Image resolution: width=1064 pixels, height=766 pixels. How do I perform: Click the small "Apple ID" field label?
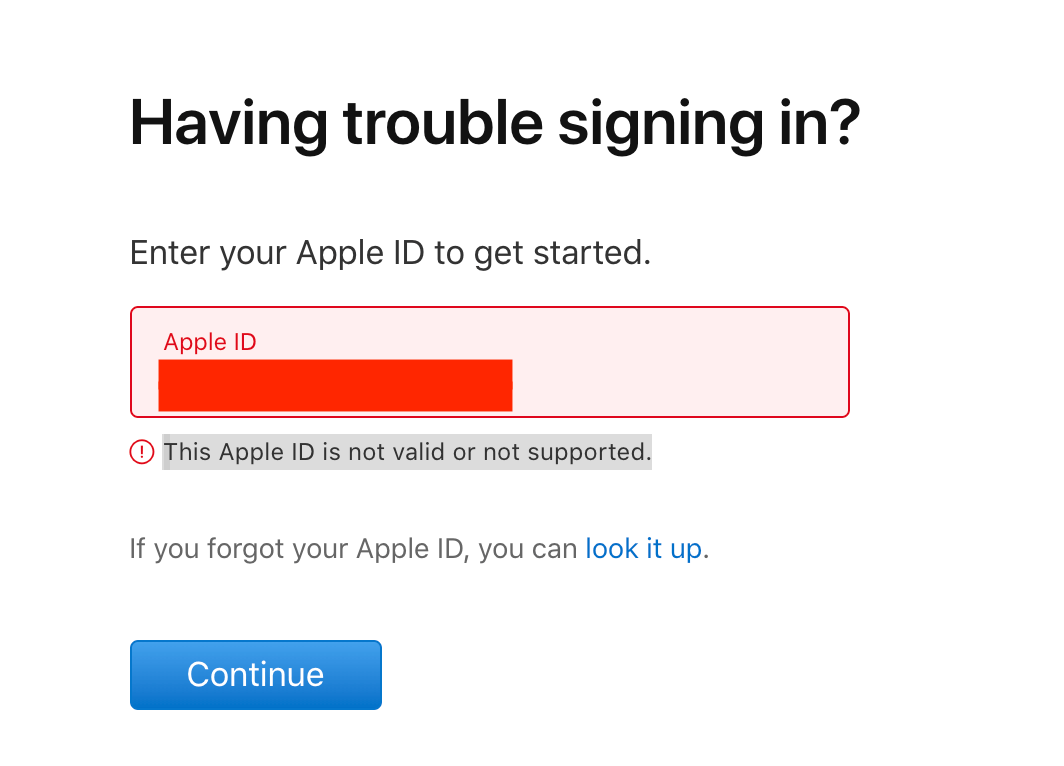click(x=210, y=342)
